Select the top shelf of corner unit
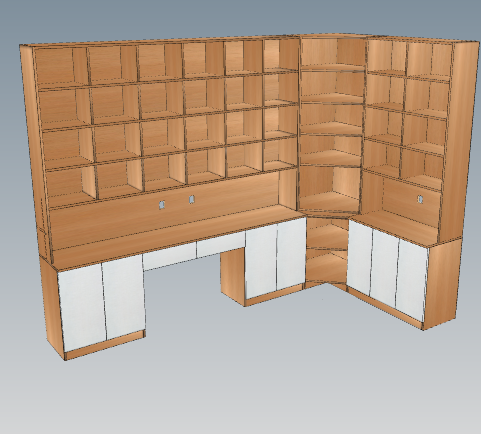Screen dimensions: 481x434 point(333,68)
